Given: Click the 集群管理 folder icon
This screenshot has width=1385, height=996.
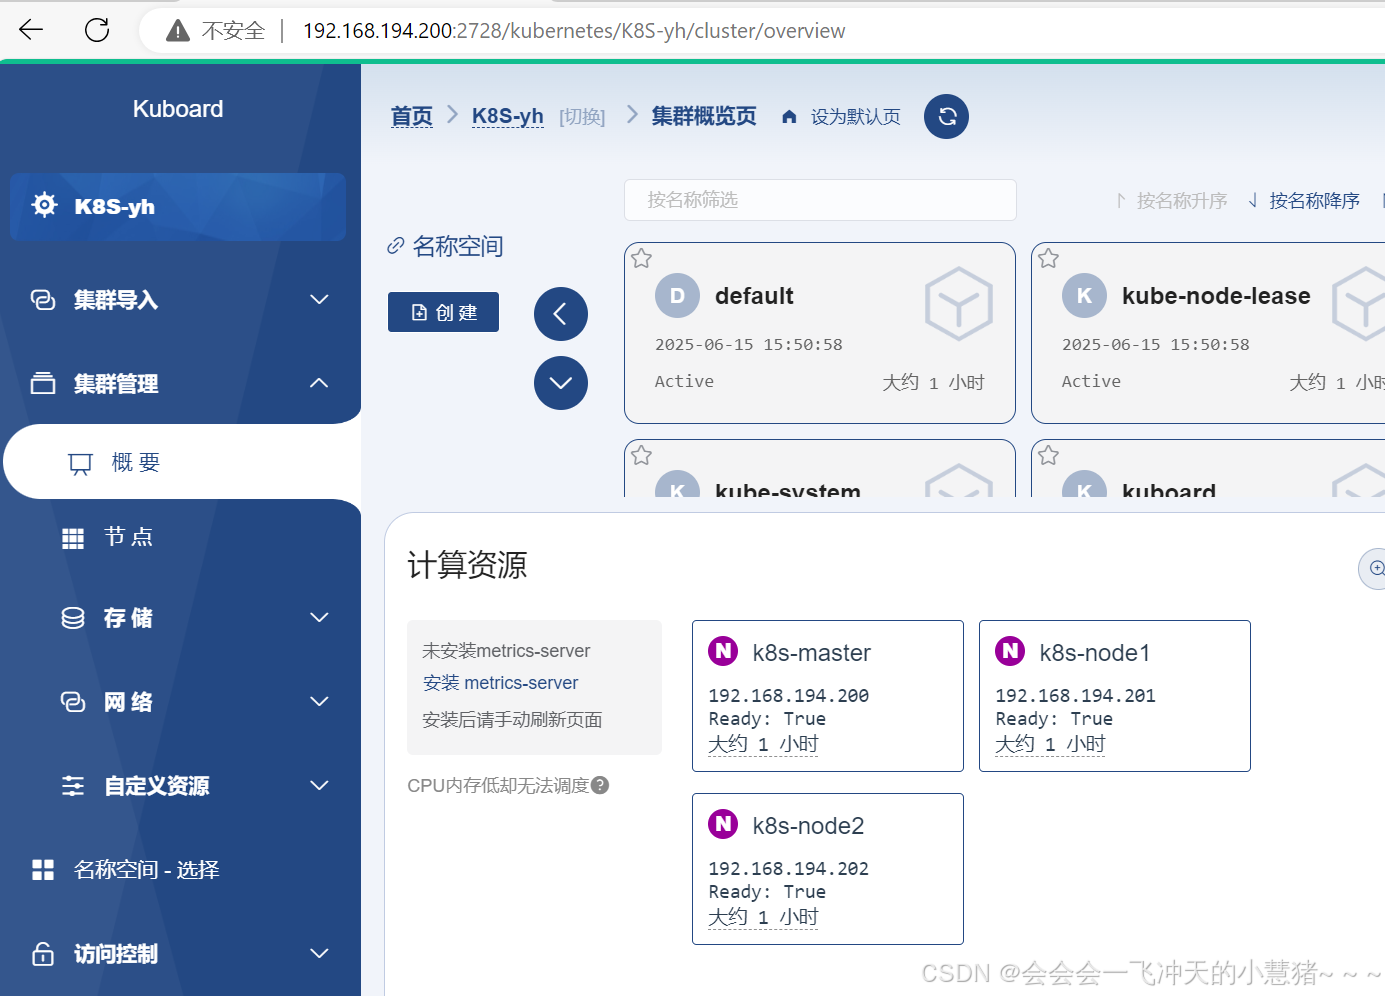Looking at the screenshot, I should pos(43,383).
